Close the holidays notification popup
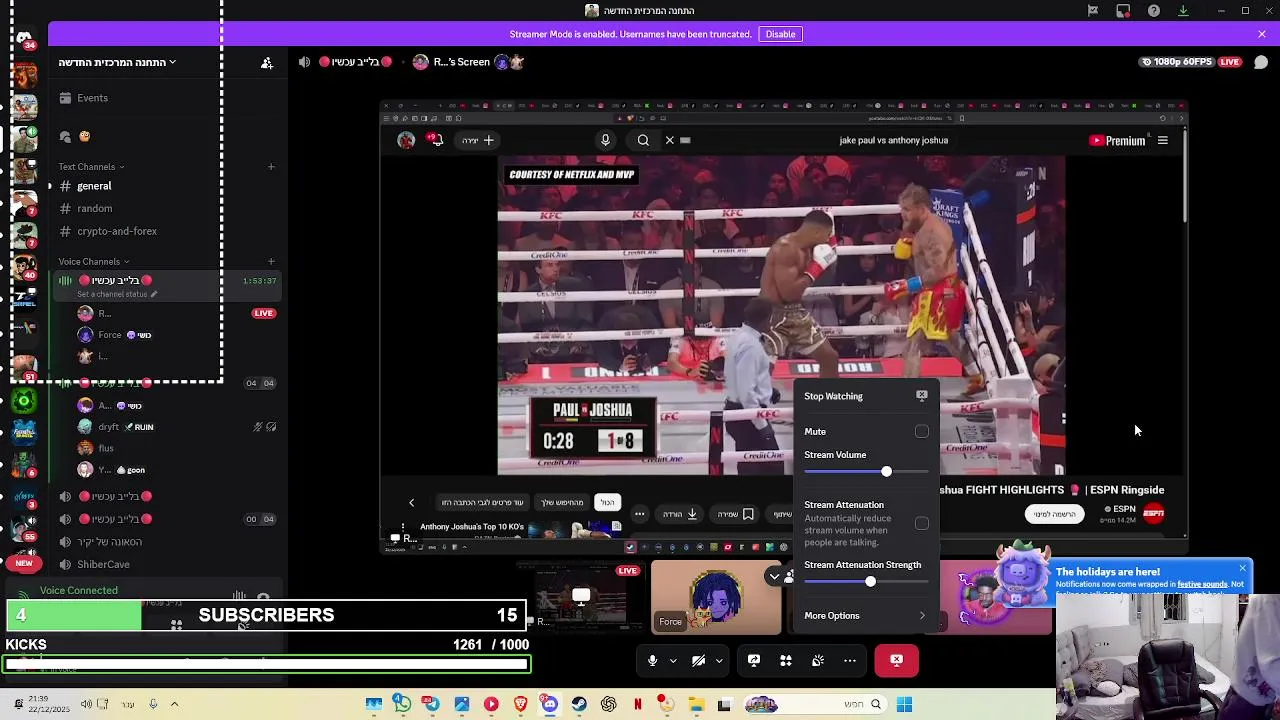Viewport: 1280px width, 720px height. tap(1242, 568)
